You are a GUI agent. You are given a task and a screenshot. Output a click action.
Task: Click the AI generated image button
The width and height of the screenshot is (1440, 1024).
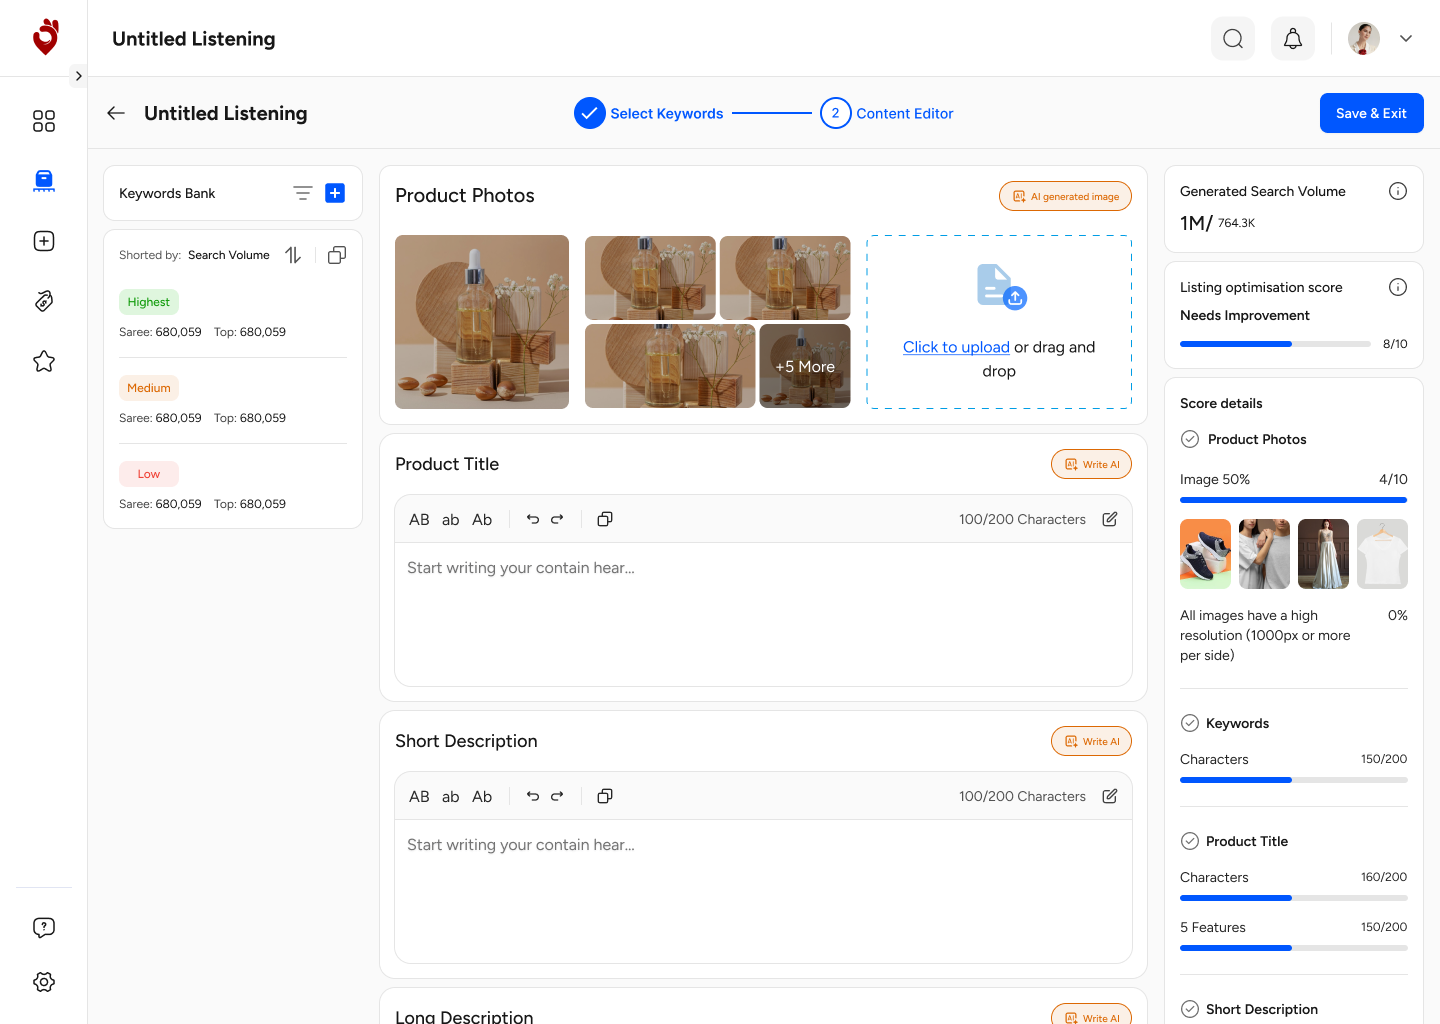(x=1065, y=196)
